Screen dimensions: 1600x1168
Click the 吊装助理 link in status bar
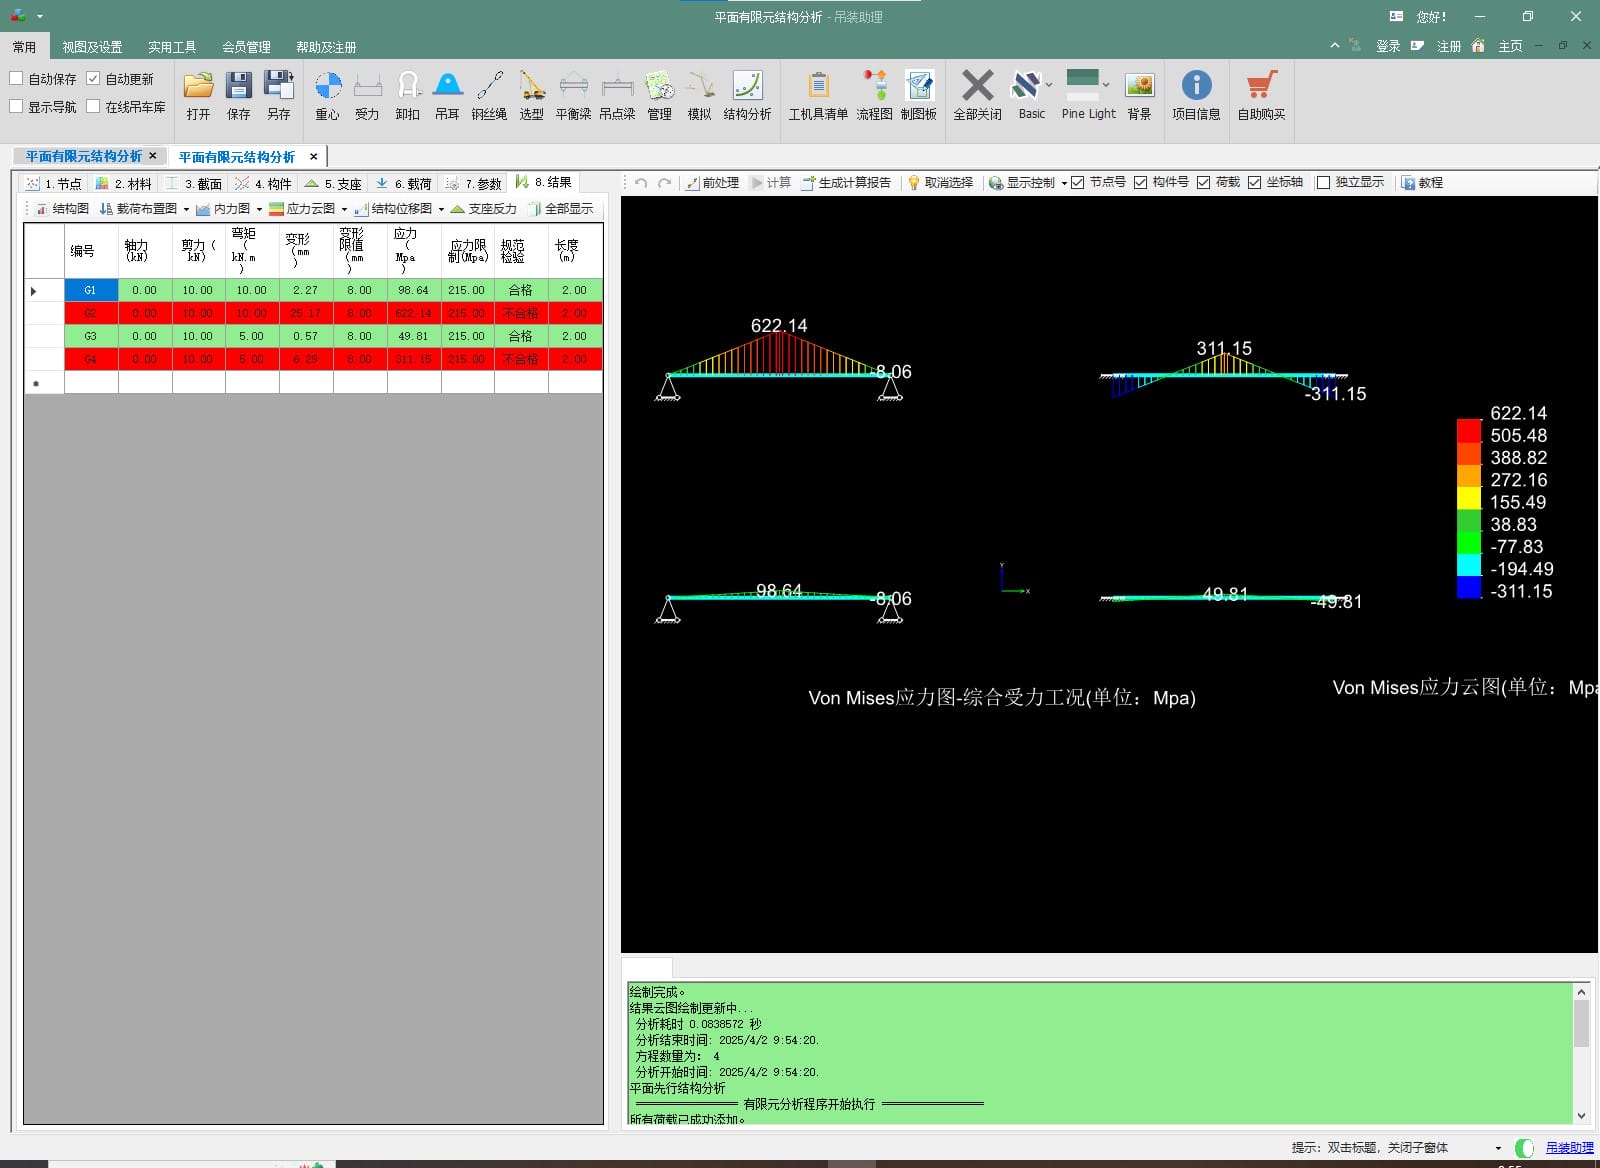point(1569,1148)
